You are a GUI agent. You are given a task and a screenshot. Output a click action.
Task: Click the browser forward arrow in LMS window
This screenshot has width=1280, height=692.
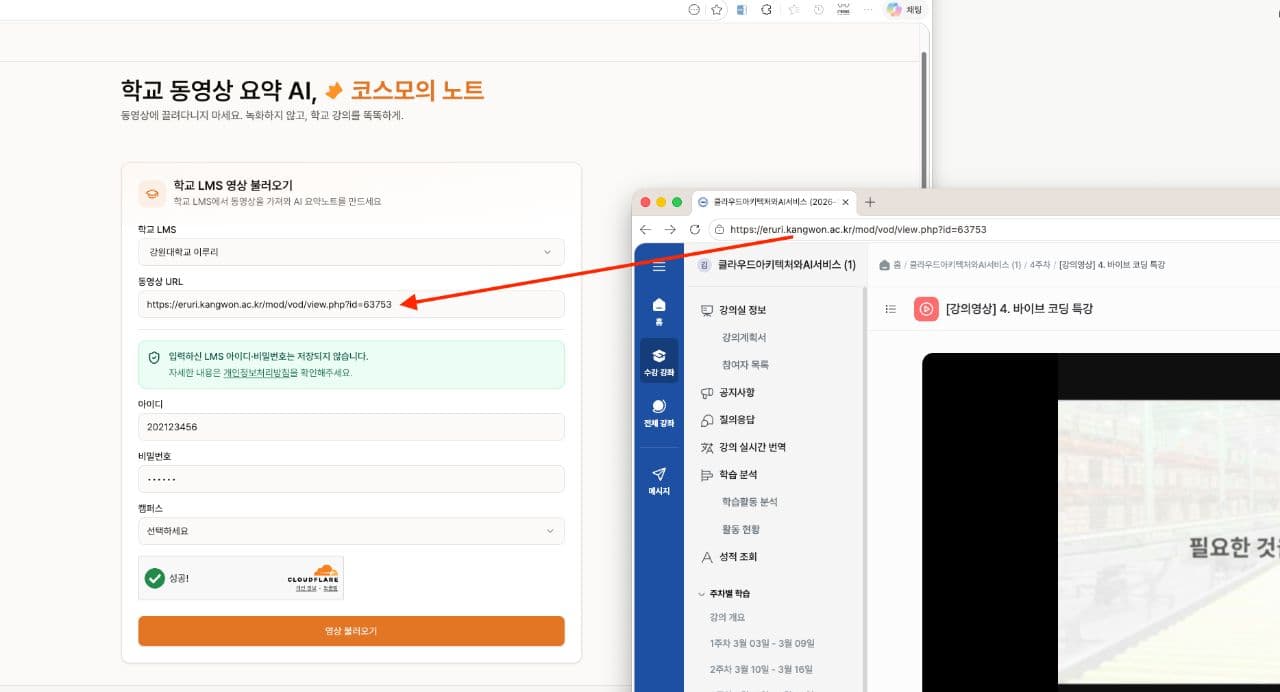click(x=670, y=229)
